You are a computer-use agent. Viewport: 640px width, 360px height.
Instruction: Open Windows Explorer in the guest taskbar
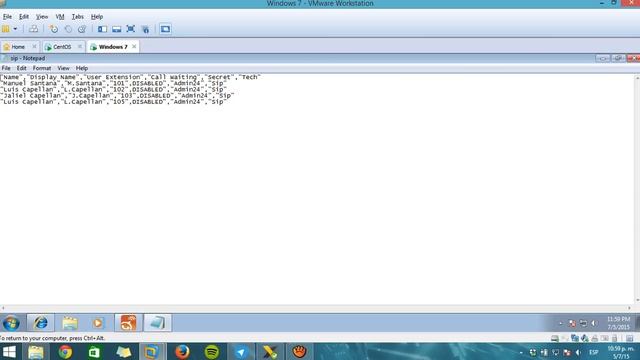[x=70, y=323]
